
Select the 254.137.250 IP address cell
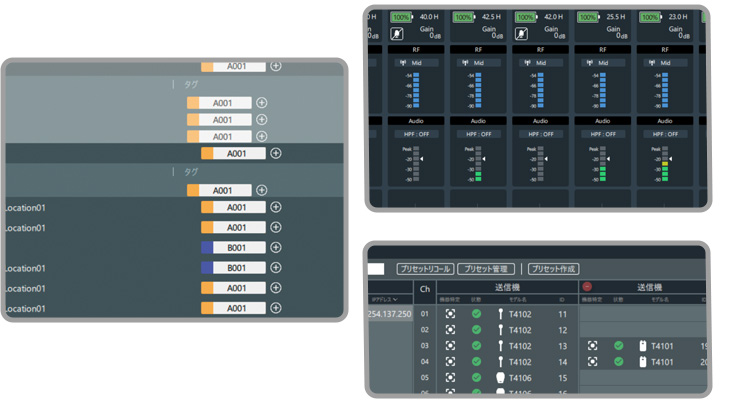(x=389, y=314)
